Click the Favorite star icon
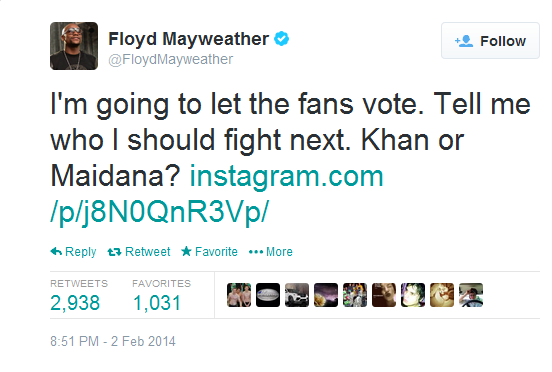This screenshot has height=372, width=552. click(186, 251)
